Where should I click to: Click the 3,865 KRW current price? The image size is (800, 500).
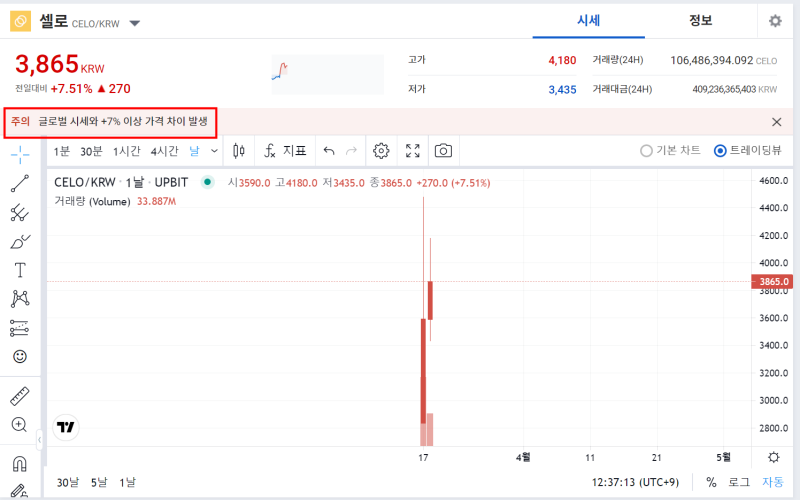pos(60,64)
